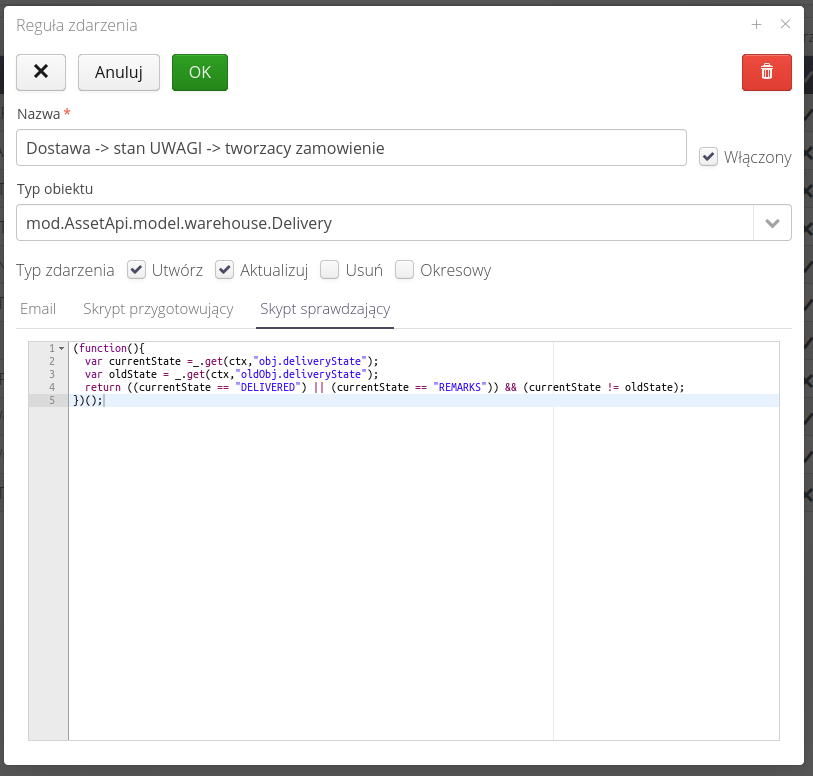
Task: Click the Typ obiektu combo box field
Action: tap(385, 223)
